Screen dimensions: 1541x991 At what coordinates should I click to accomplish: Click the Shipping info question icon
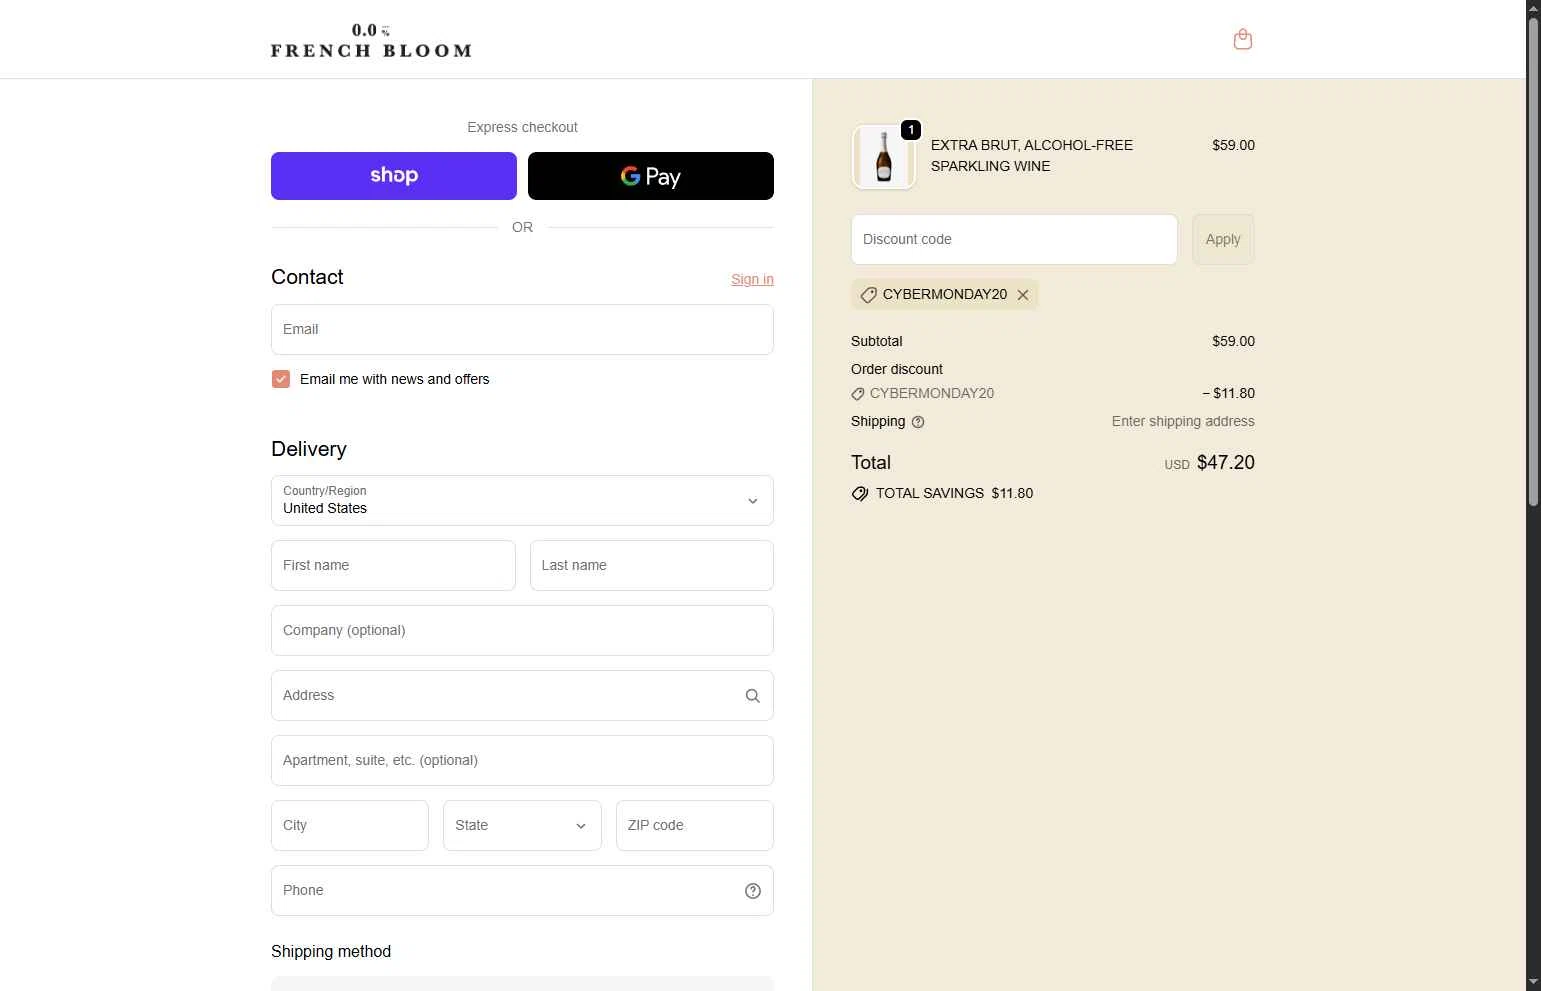coord(918,422)
